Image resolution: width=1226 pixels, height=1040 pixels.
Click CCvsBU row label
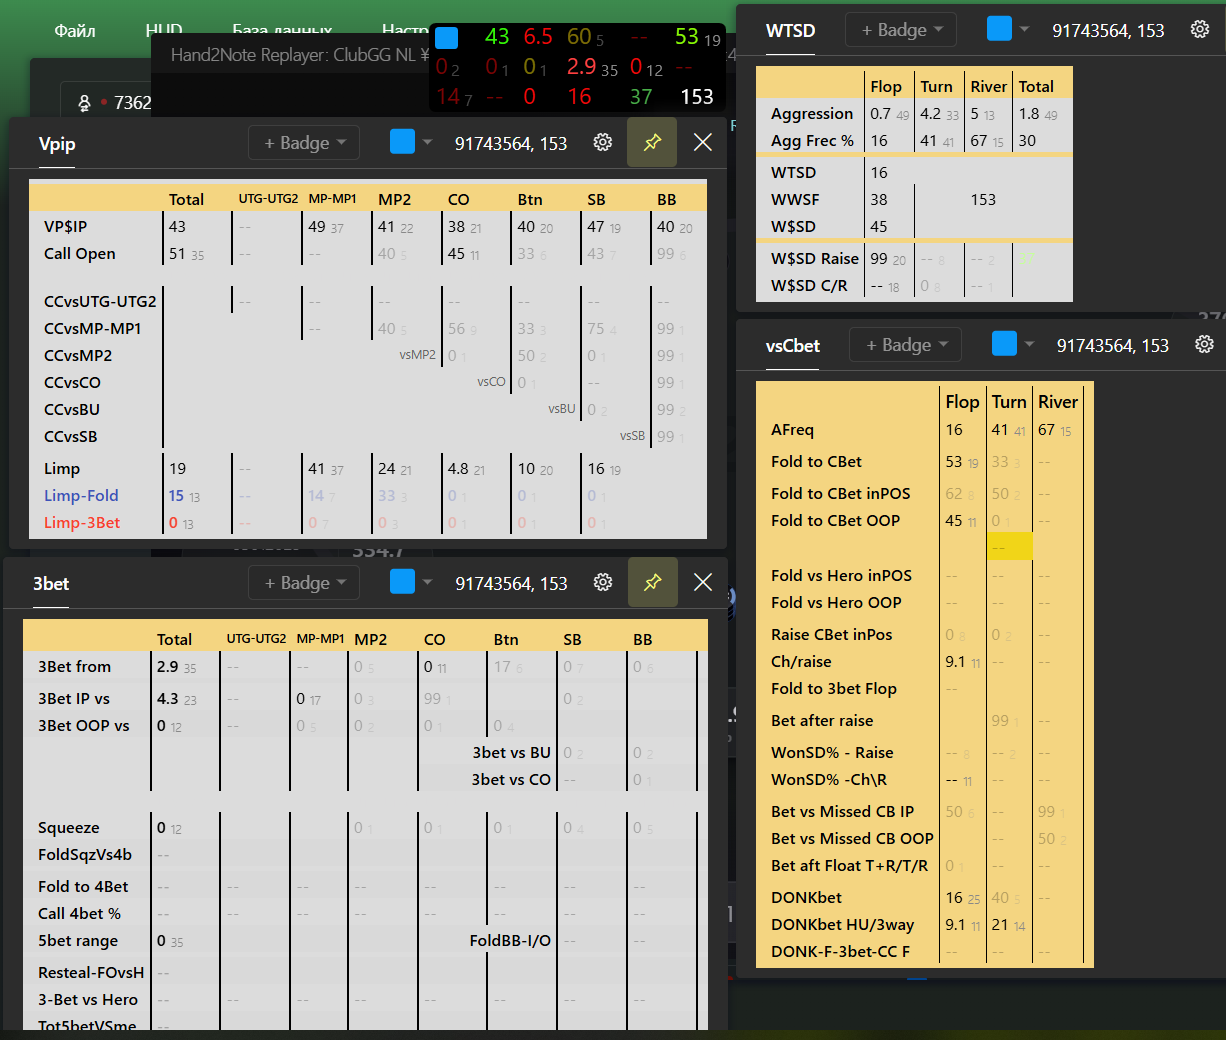[72, 410]
